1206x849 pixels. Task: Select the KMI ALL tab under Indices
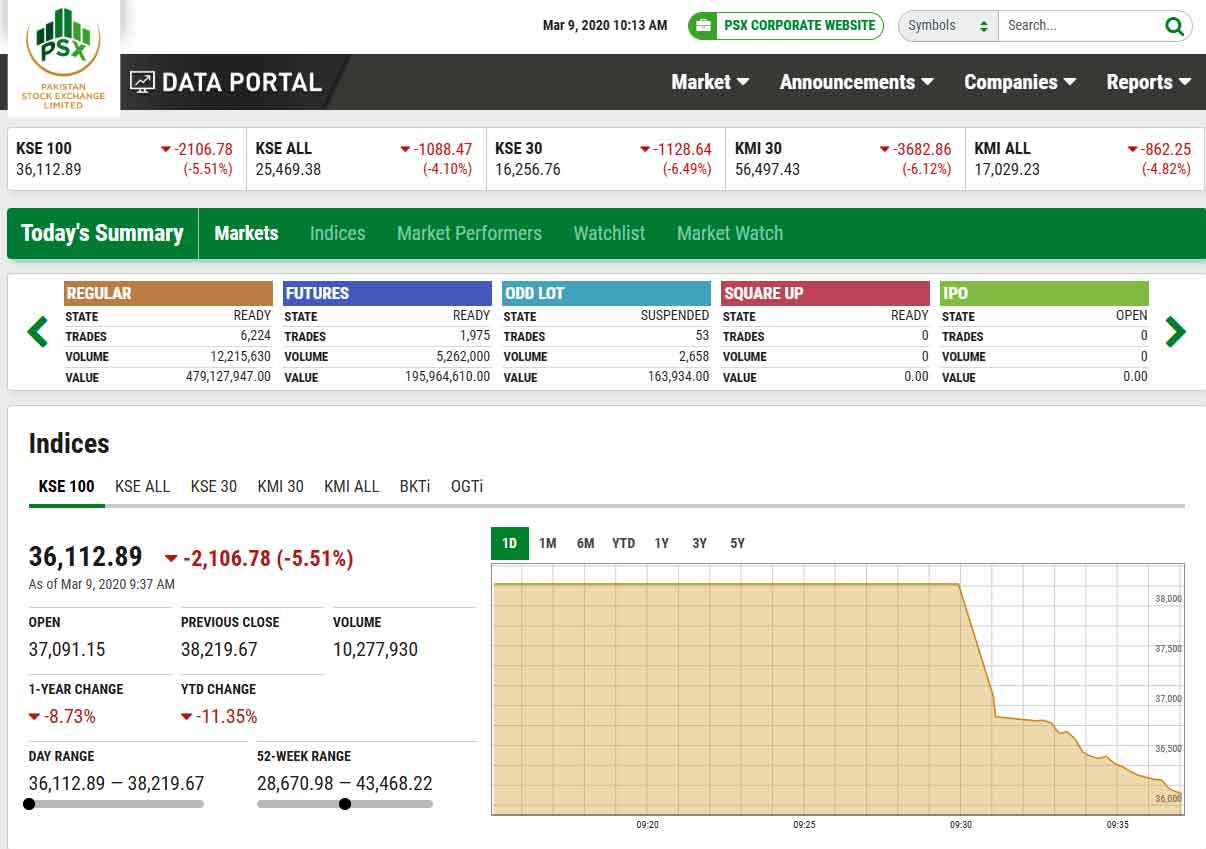tap(351, 487)
